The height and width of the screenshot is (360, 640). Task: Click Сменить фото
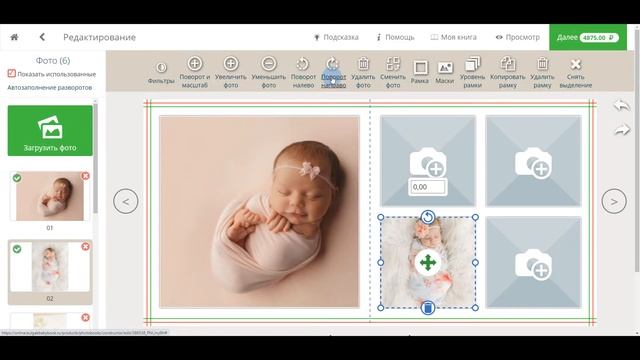tap(393, 72)
